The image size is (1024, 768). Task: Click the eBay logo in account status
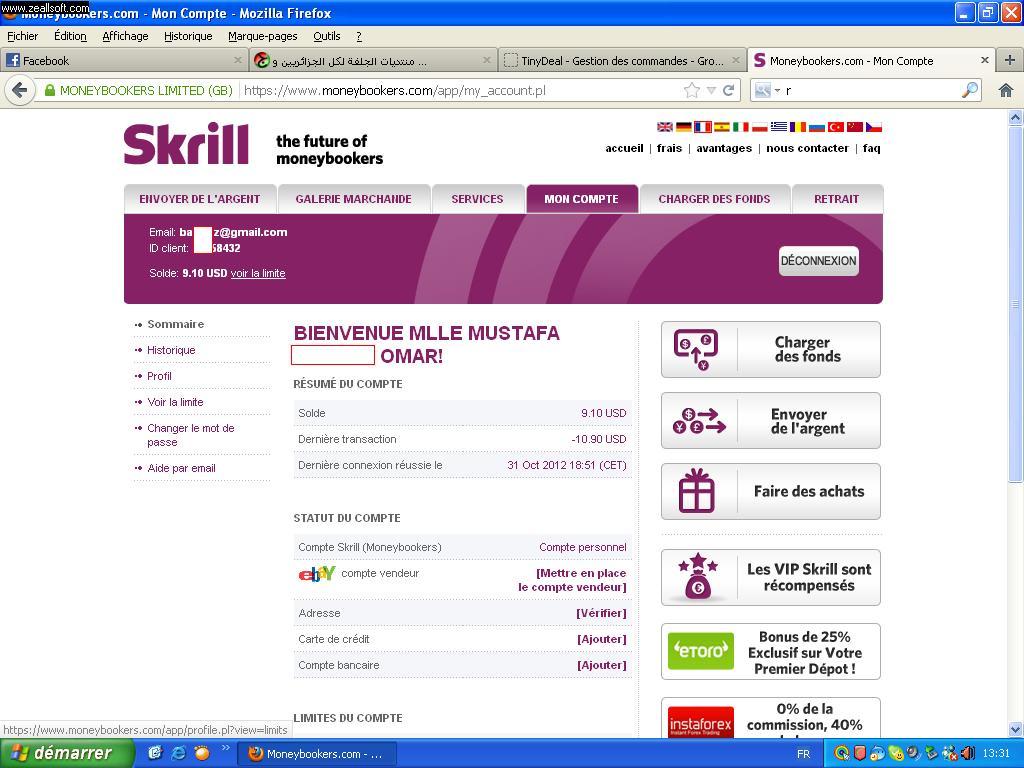[317, 574]
